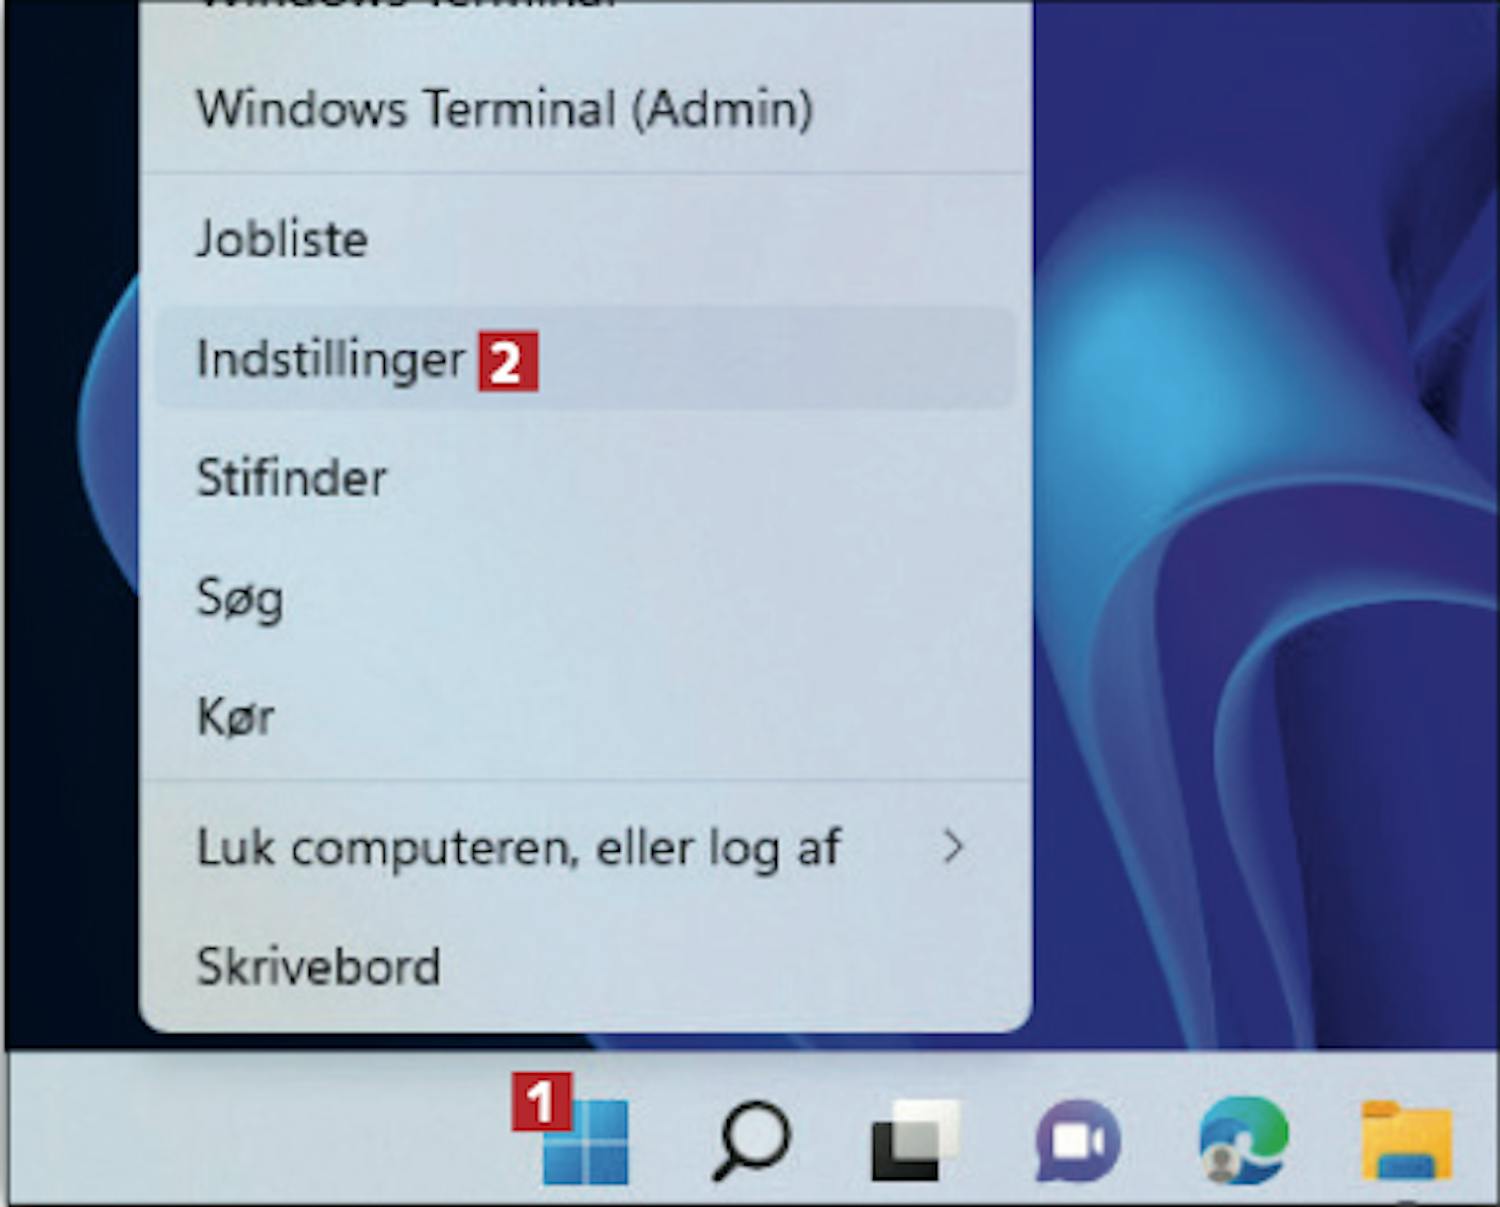Open File Explorer folder icon on taskbar
1500x1207 pixels.
tap(1406, 1141)
